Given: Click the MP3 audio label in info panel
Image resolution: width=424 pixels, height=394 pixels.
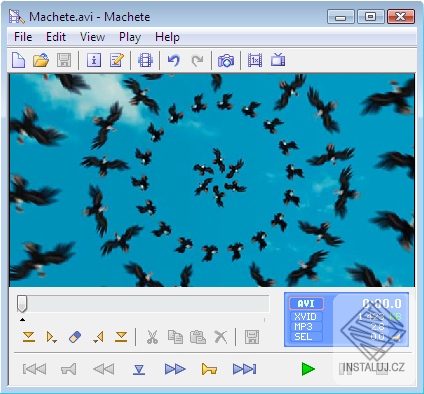Looking at the screenshot, I should pos(306,326).
